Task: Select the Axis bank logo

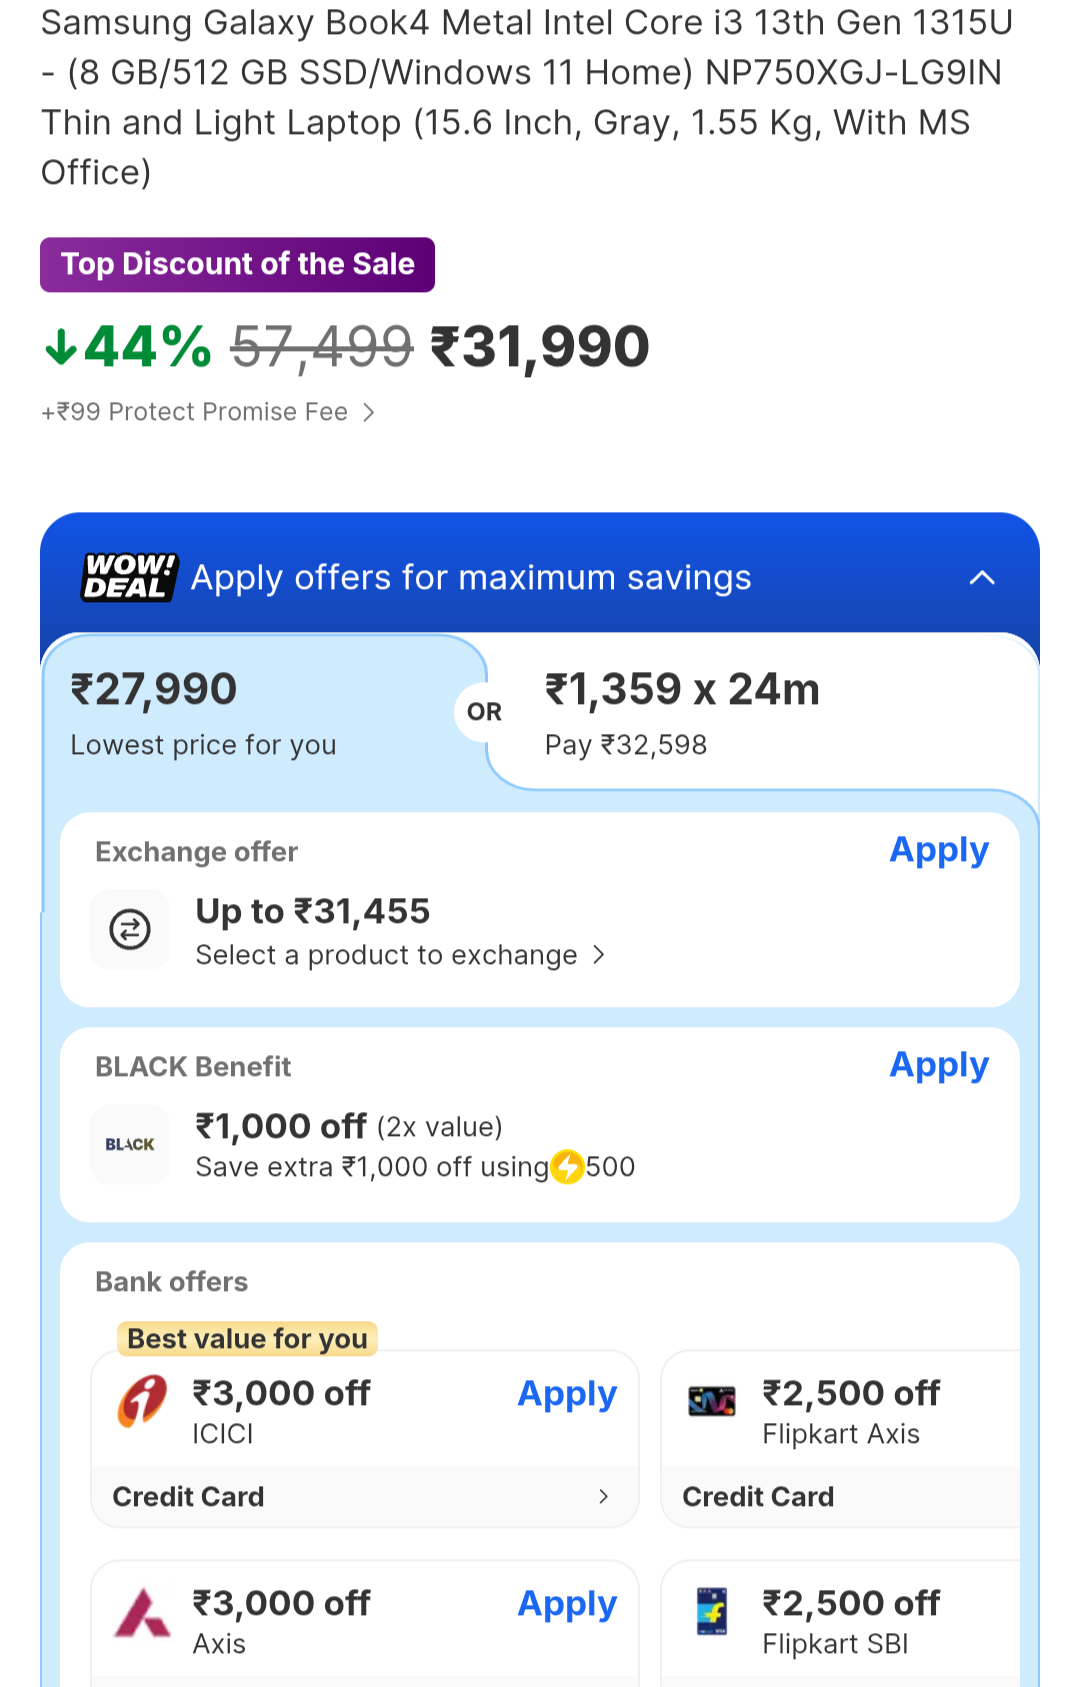Action: 143,1613
